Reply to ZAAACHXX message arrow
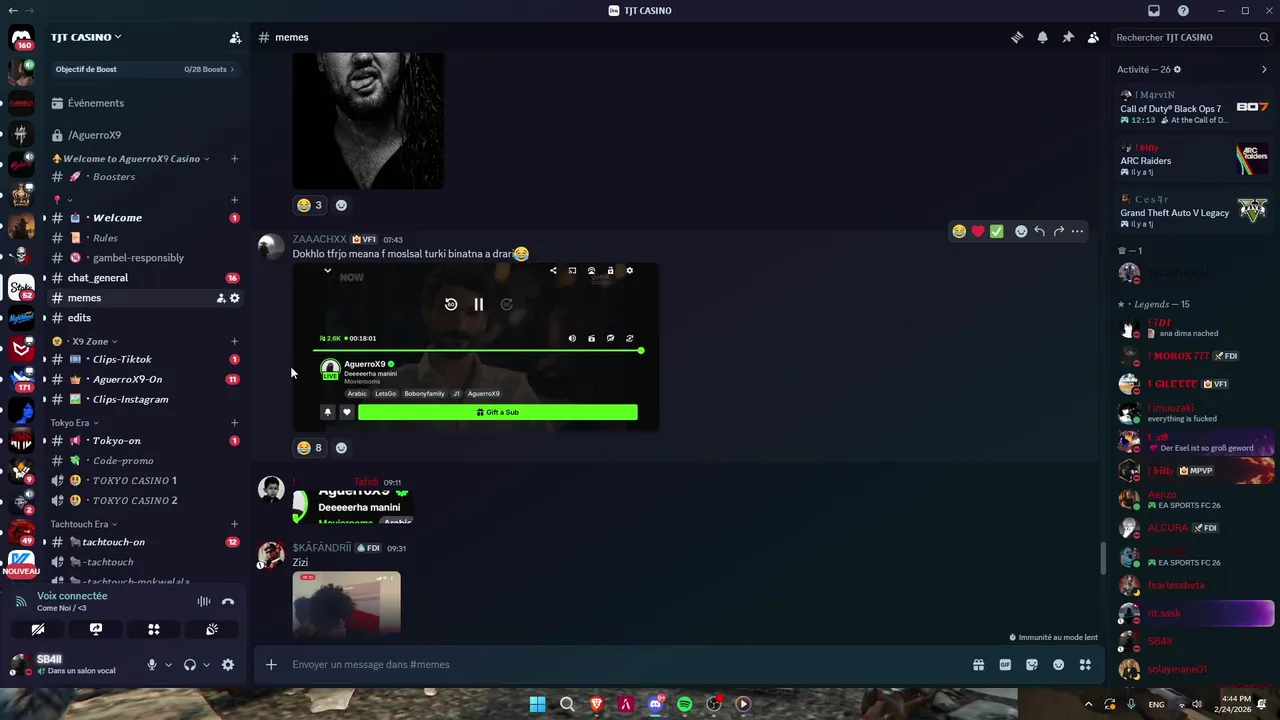The width and height of the screenshot is (1280, 720). click(x=1040, y=231)
